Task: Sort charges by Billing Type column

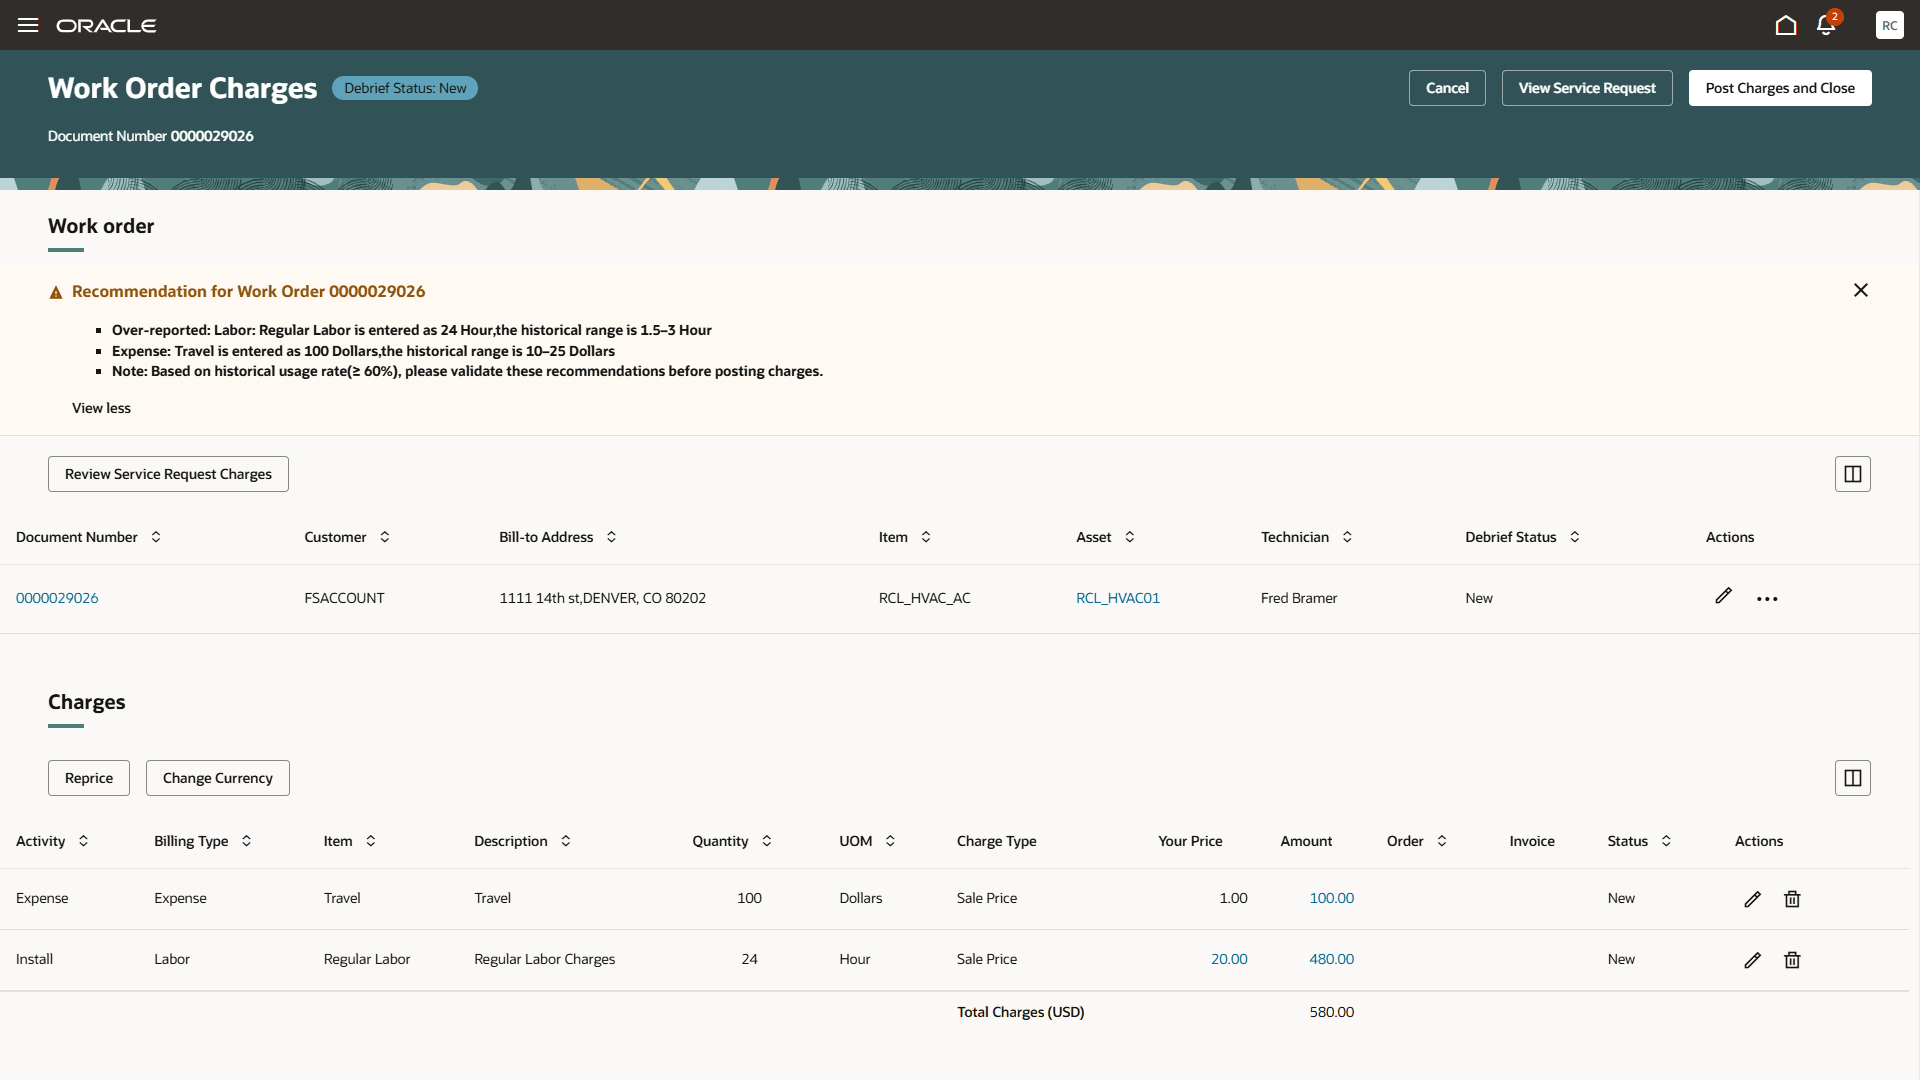Action: click(x=247, y=841)
